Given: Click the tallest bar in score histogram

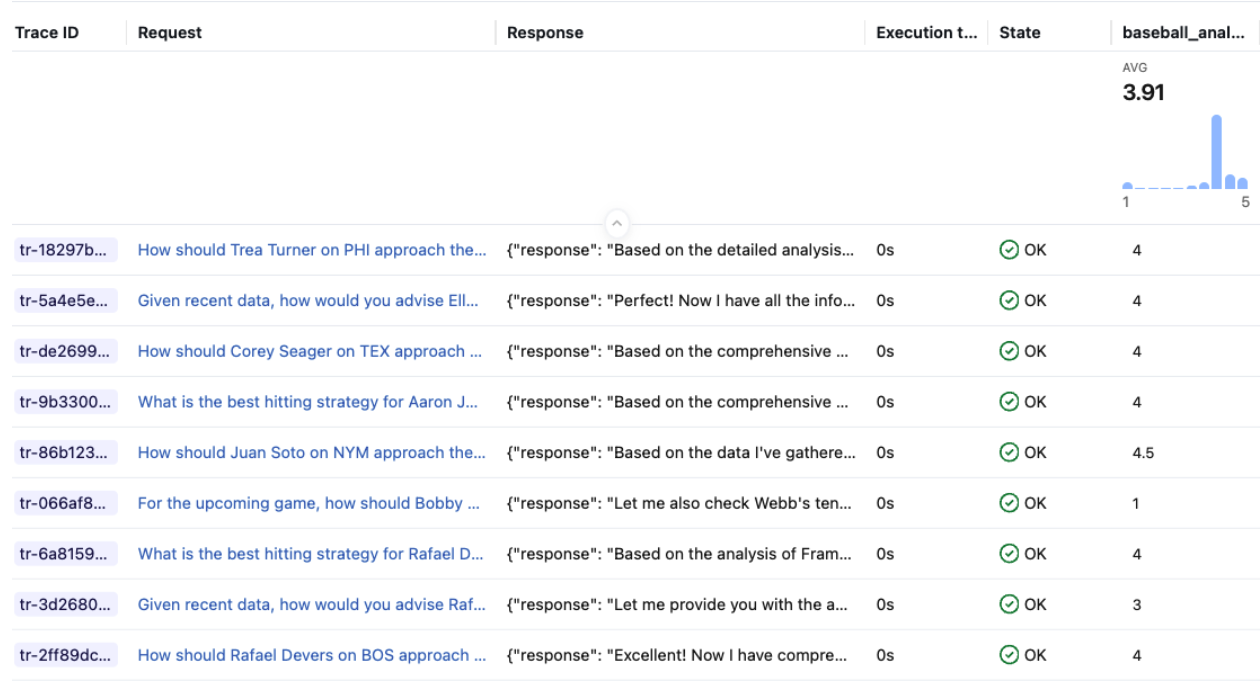Looking at the screenshot, I should [x=1217, y=152].
